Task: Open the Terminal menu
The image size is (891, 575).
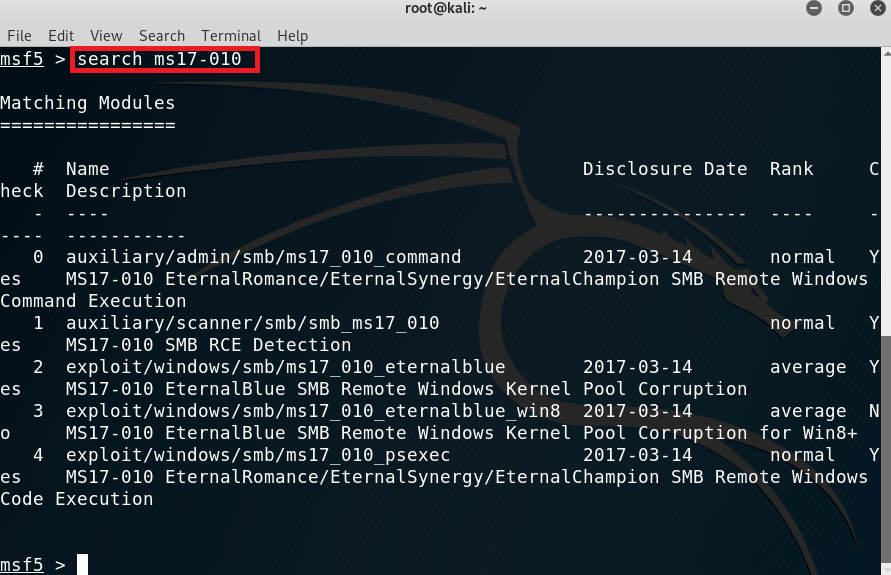Action: pyautogui.click(x=231, y=35)
